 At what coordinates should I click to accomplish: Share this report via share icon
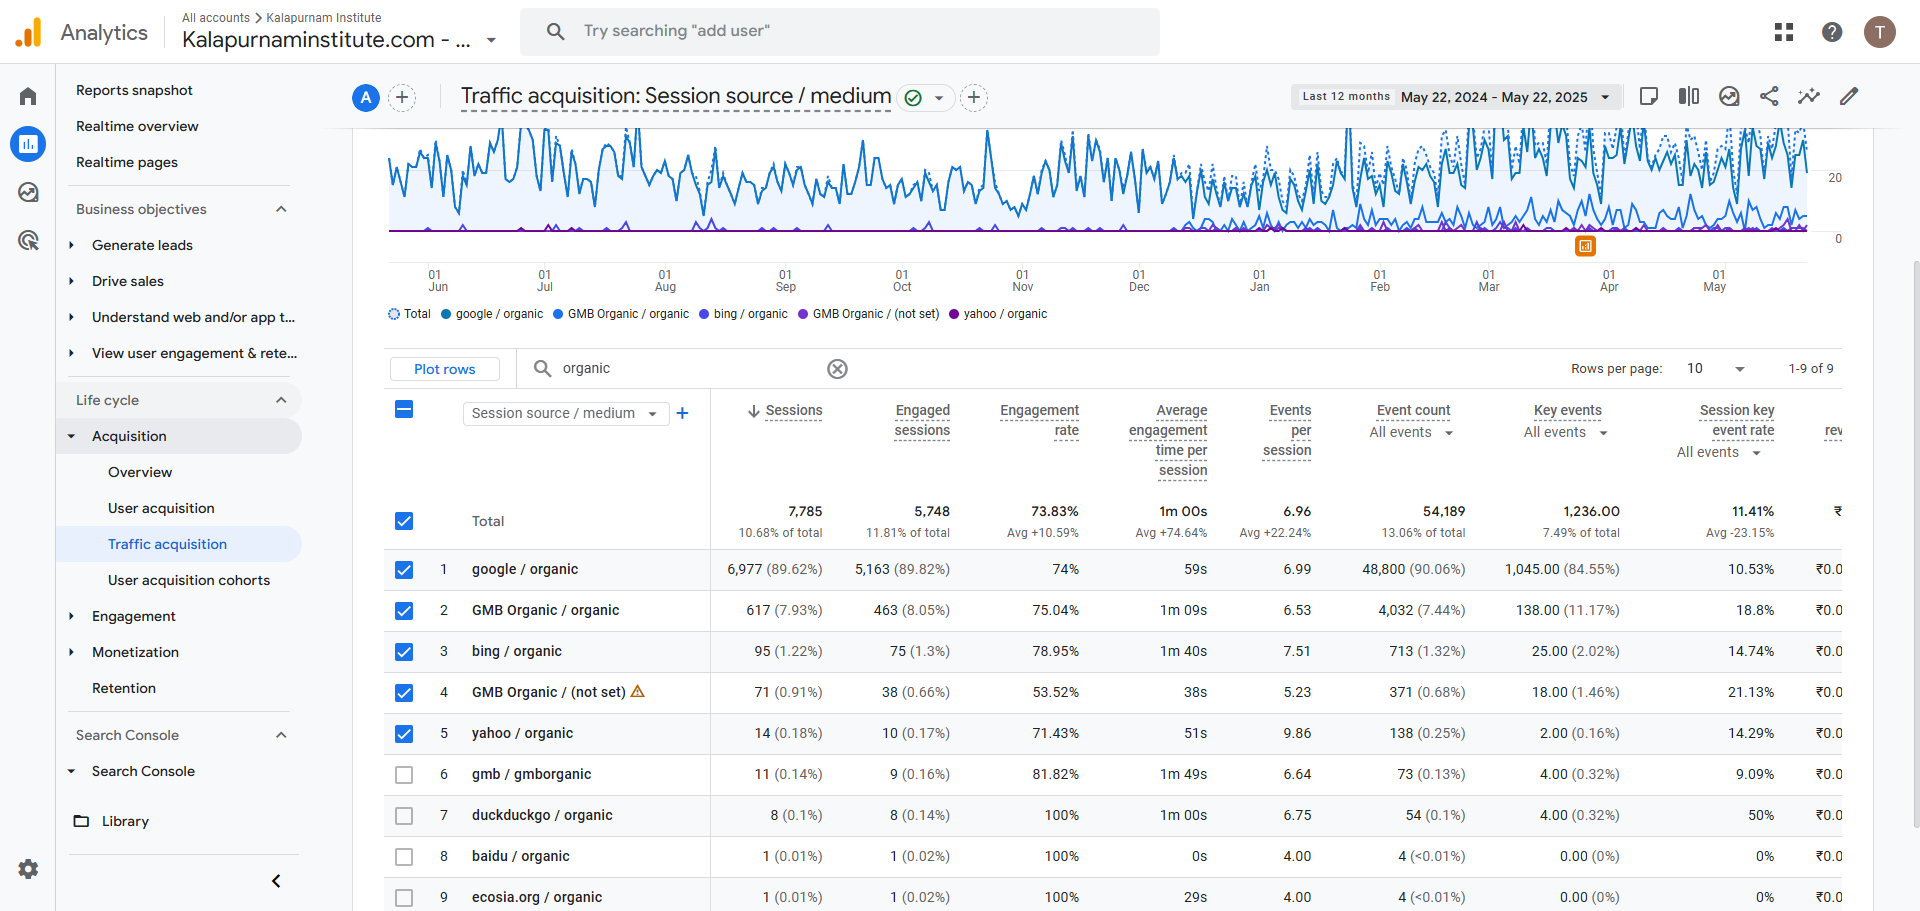(1769, 96)
